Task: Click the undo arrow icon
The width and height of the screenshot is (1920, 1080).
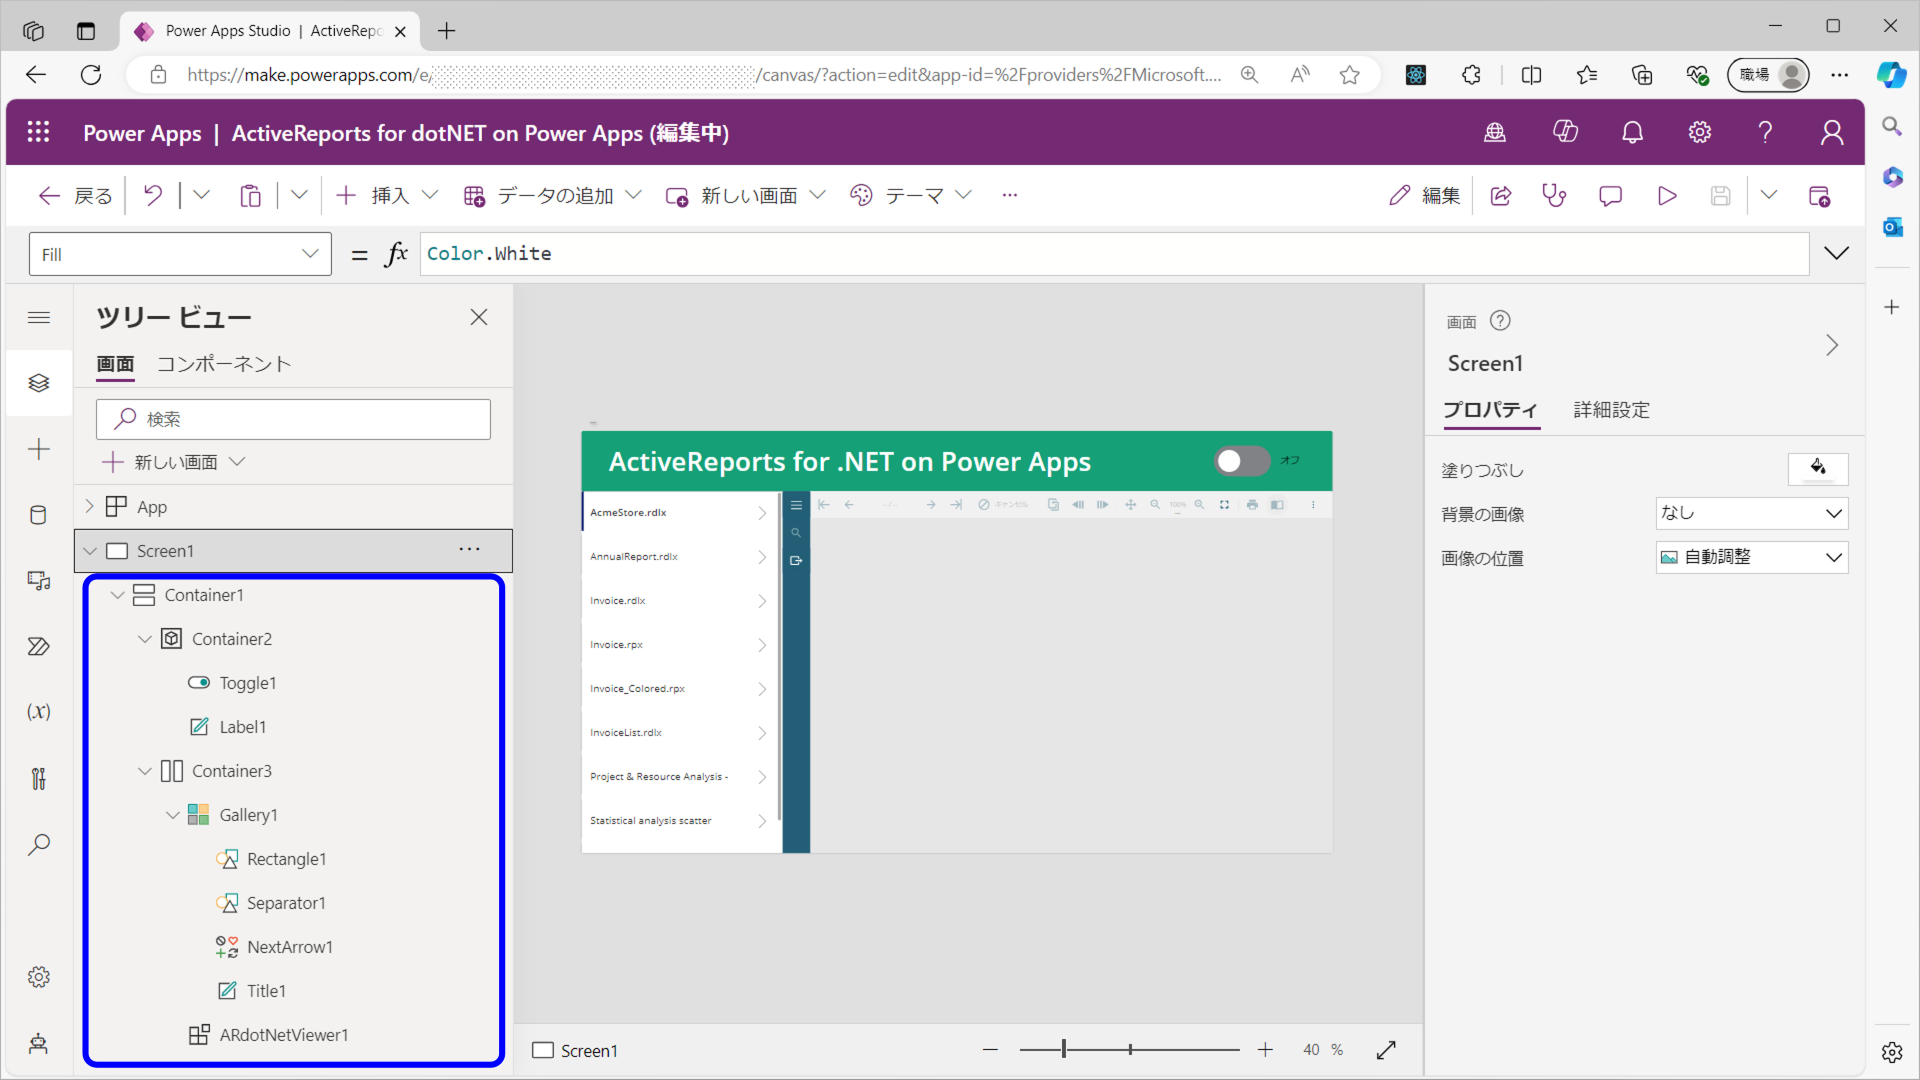Action: pyautogui.click(x=153, y=195)
